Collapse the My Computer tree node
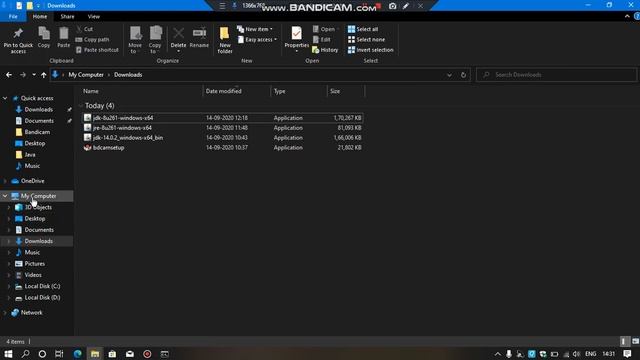Image resolution: width=640 pixels, height=360 pixels. [x=5, y=196]
